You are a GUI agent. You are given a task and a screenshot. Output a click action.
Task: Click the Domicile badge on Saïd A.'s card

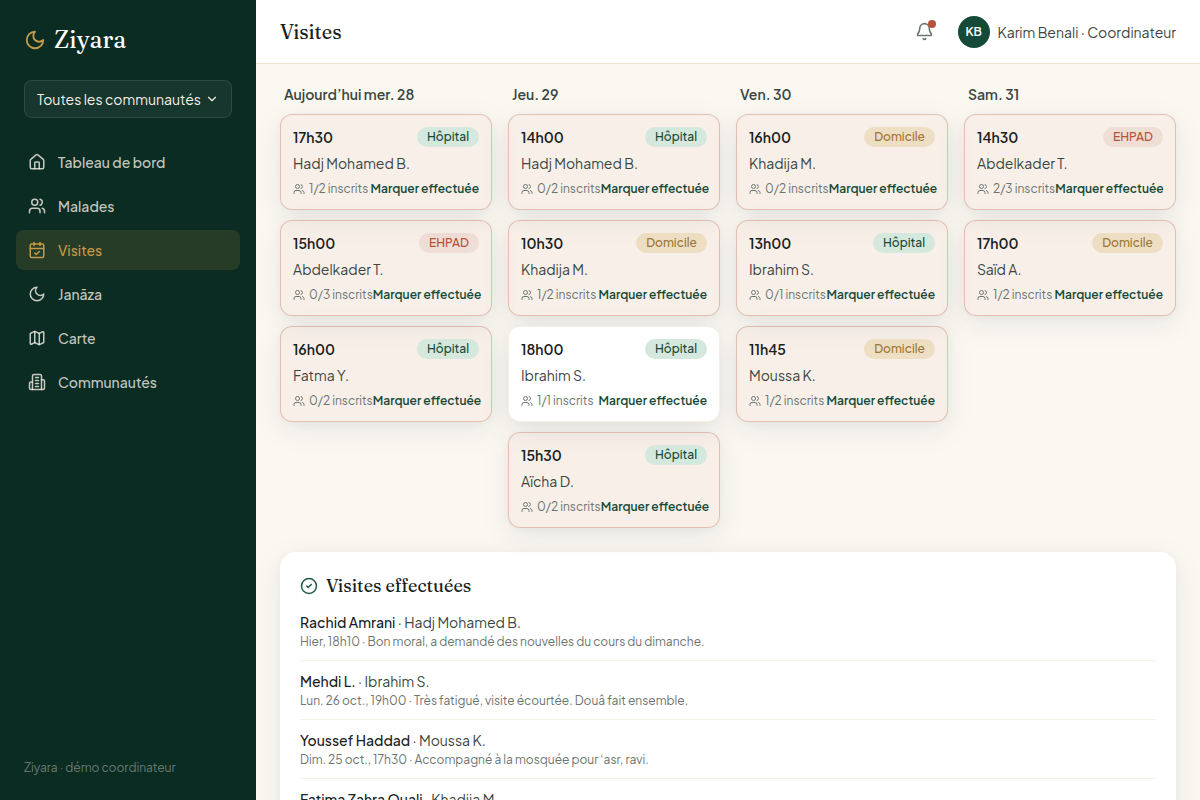tap(1127, 243)
